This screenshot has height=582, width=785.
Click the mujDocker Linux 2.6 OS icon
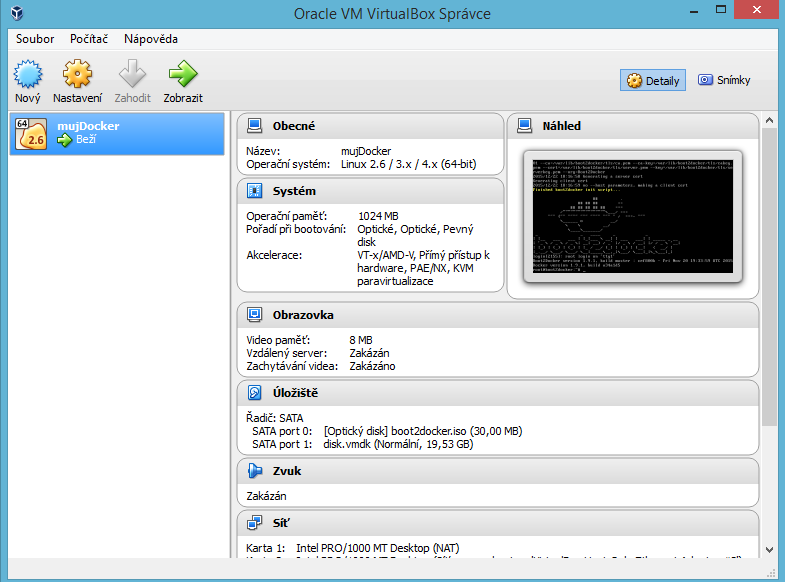pos(31,134)
